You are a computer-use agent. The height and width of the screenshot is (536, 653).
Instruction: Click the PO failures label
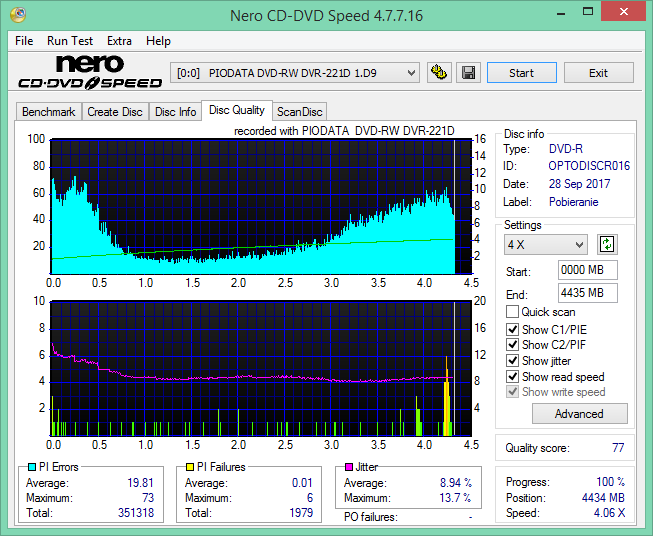click(x=371, y=517)
